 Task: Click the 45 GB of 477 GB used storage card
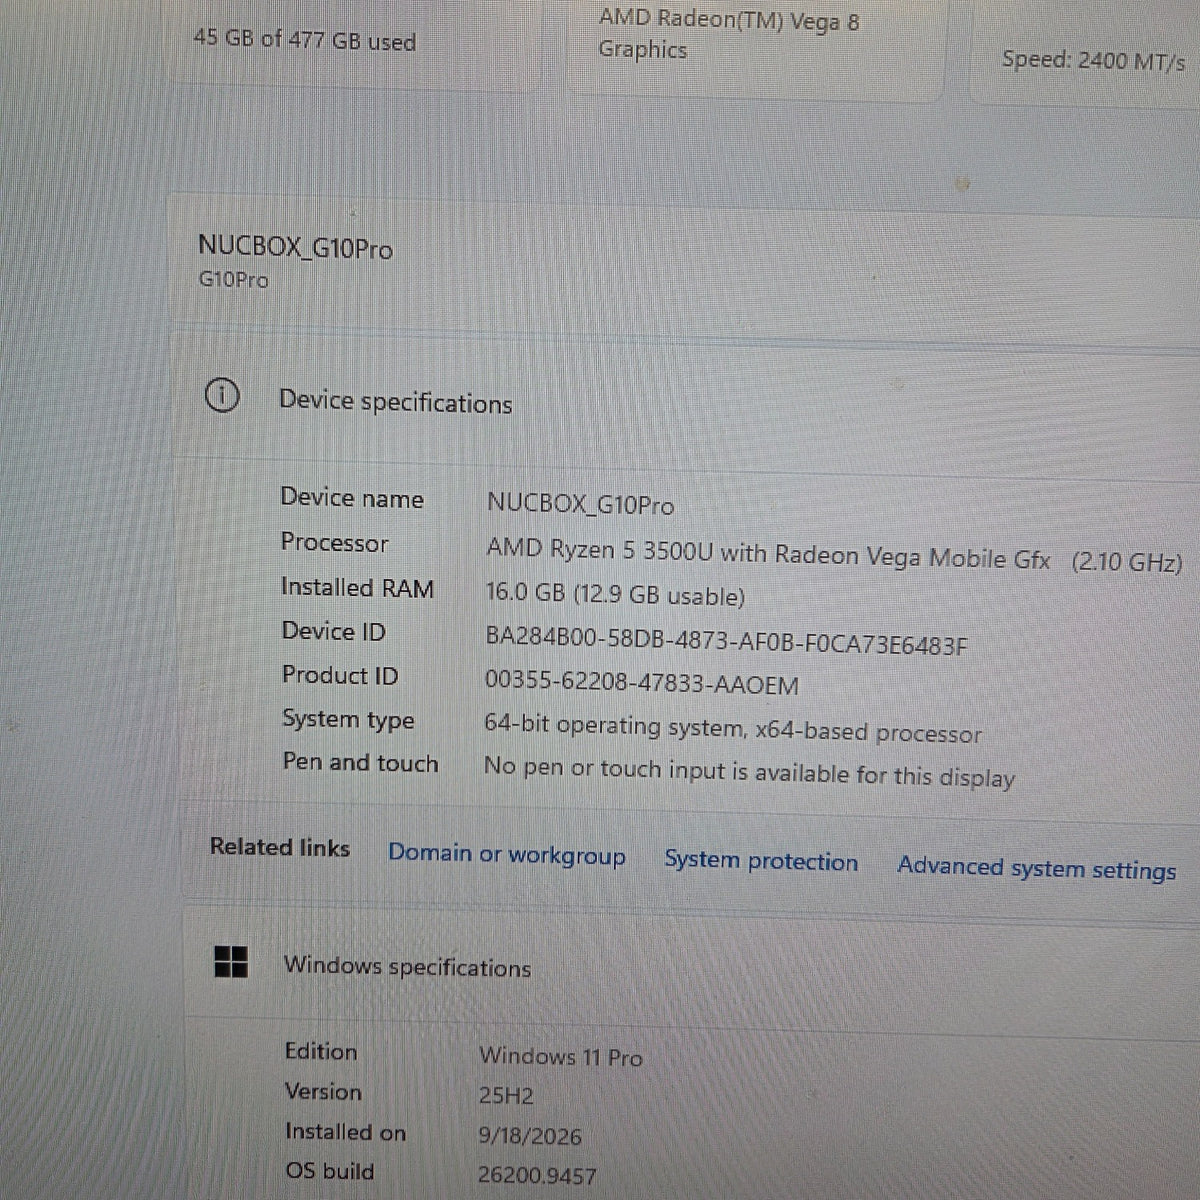coord(355,45)
